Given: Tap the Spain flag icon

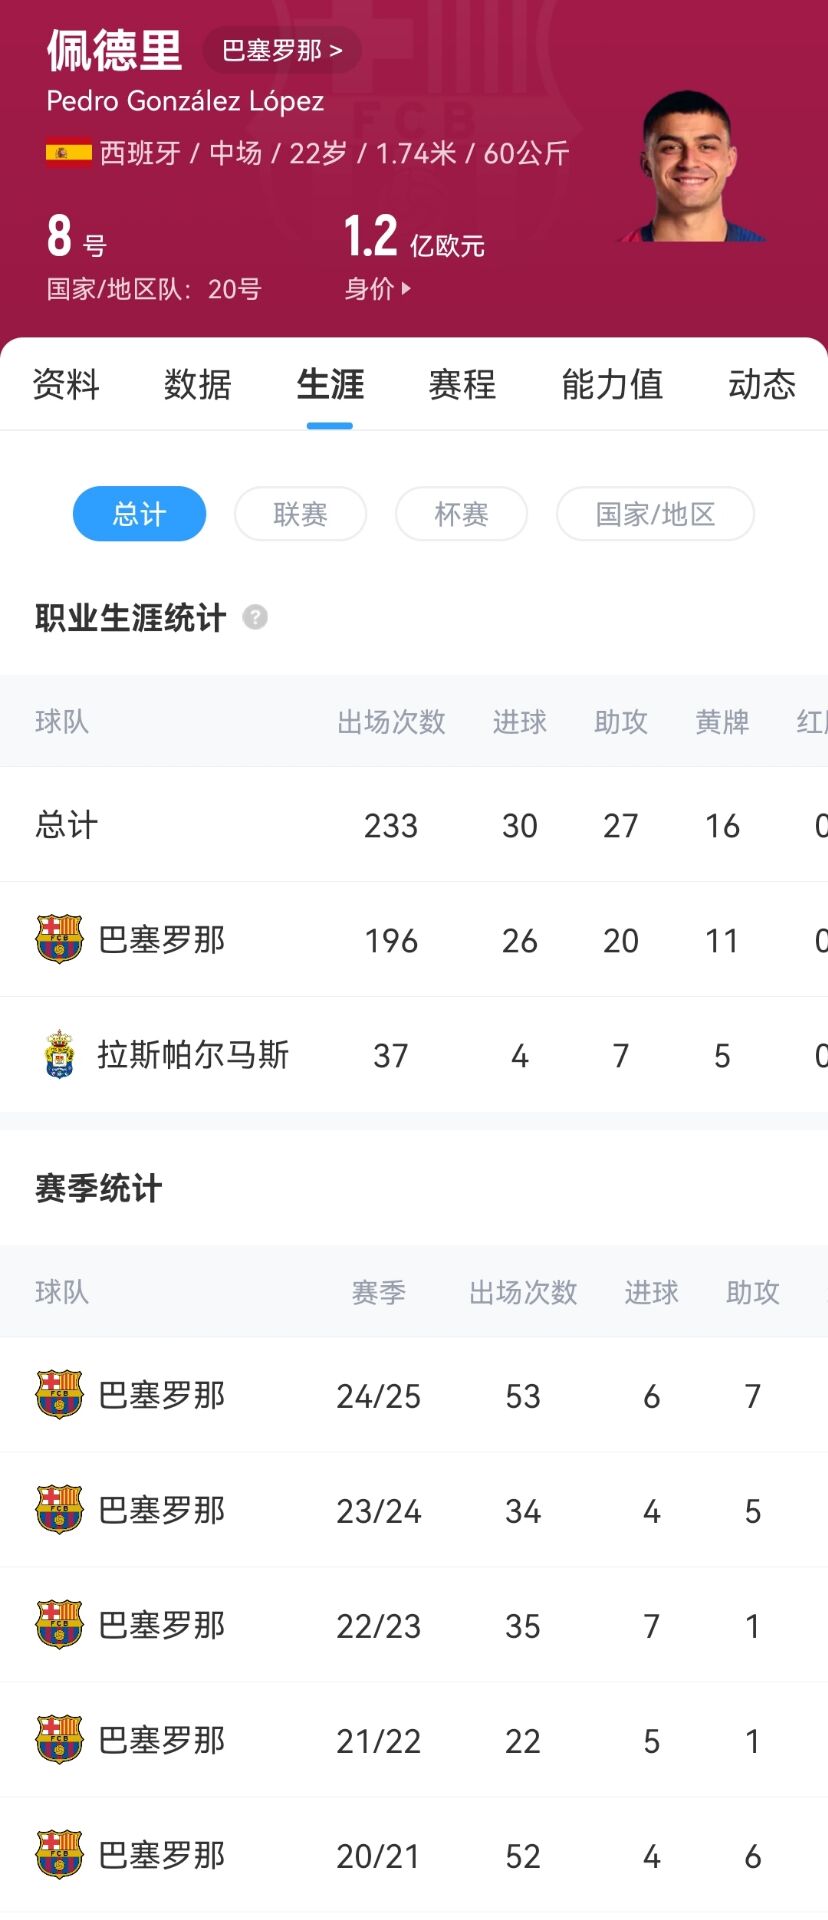Looking at the screenshot, I should (68, 153).
